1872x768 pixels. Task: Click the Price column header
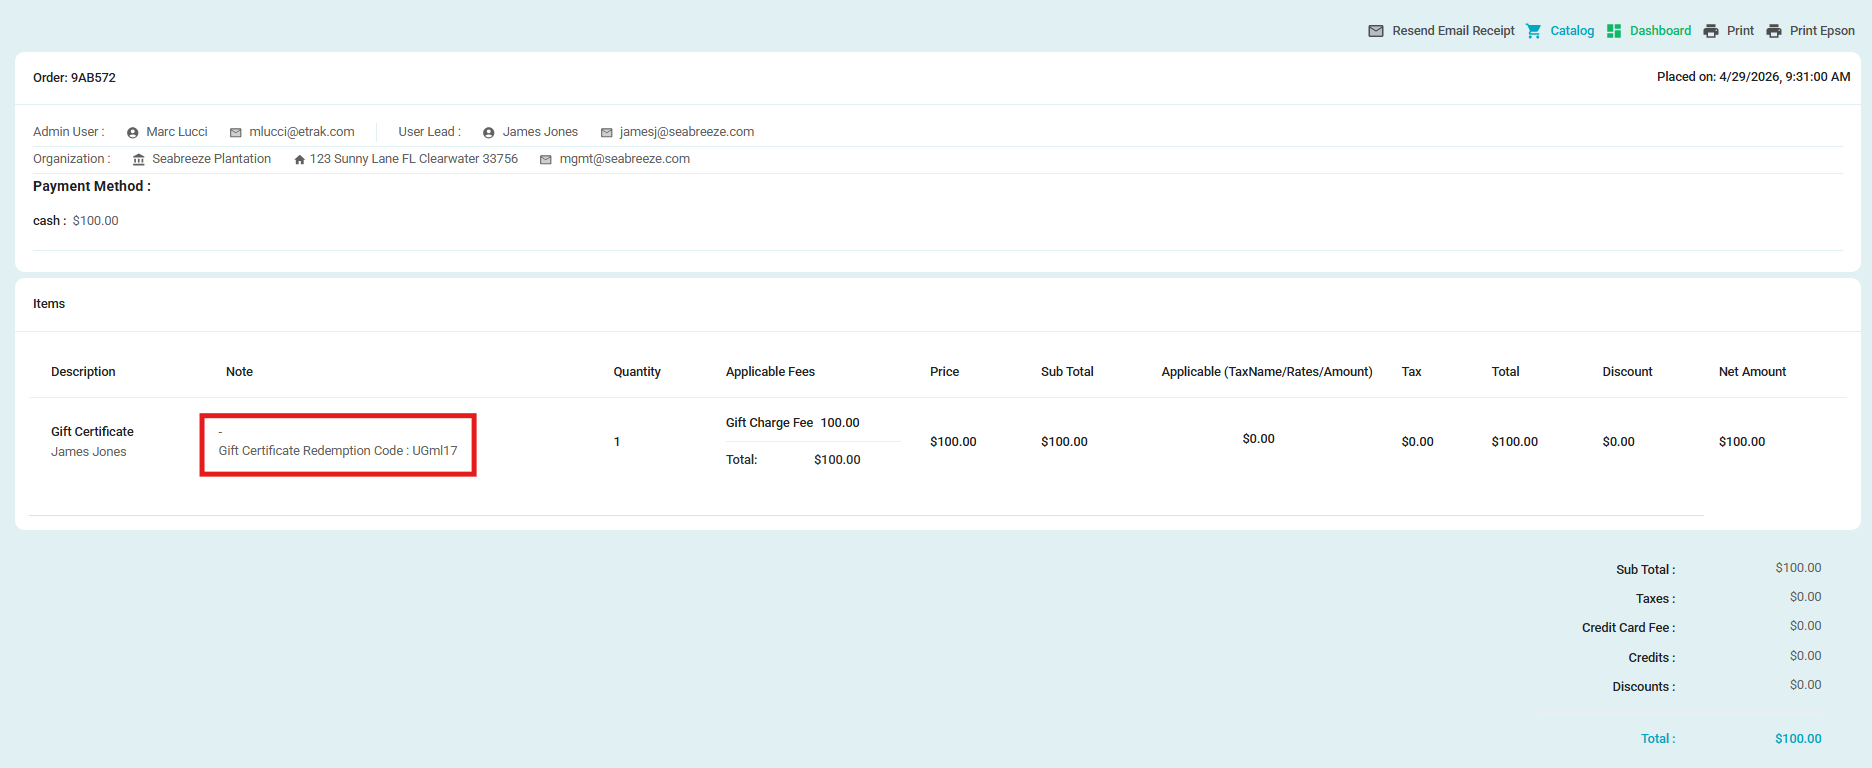click(944, 372)
